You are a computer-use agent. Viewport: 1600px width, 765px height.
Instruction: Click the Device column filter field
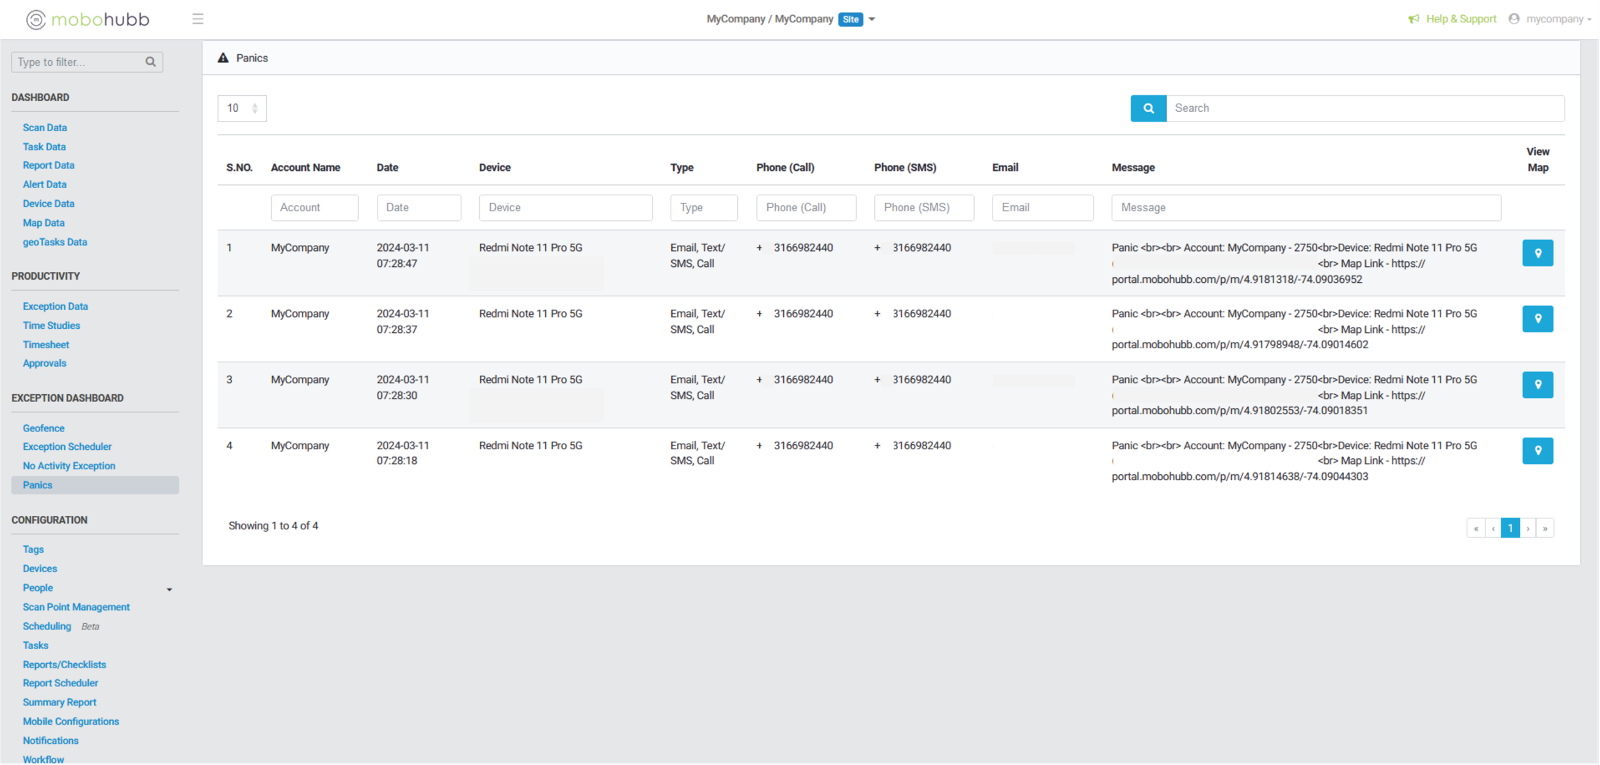point(565,207)
